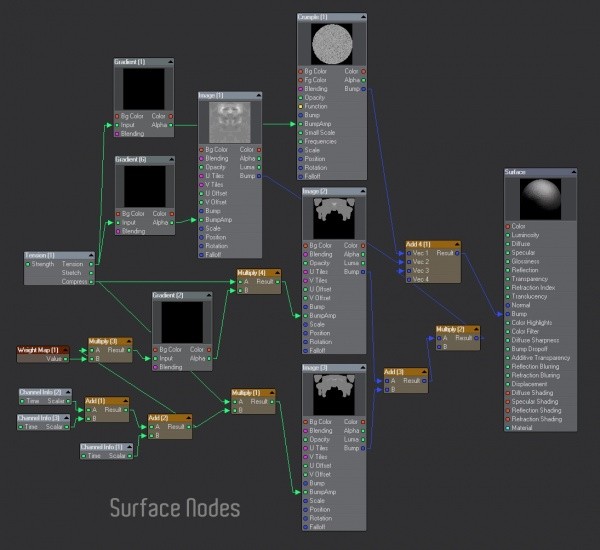Click Alpha output dot of Gradient (2)
Screen dimensions: 600x550
pos(209,359)
